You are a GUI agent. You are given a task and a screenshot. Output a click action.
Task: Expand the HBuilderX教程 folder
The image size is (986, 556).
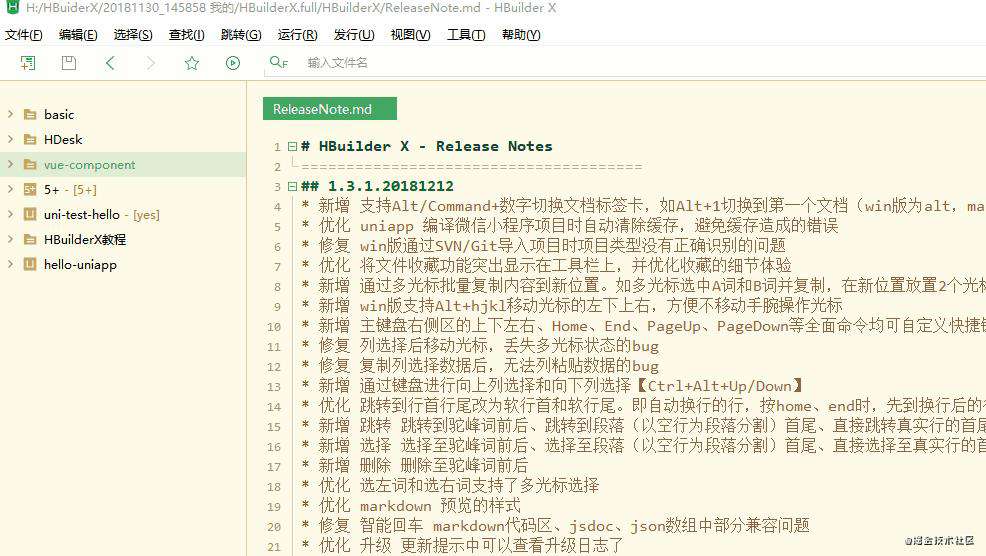coord(10,239)
